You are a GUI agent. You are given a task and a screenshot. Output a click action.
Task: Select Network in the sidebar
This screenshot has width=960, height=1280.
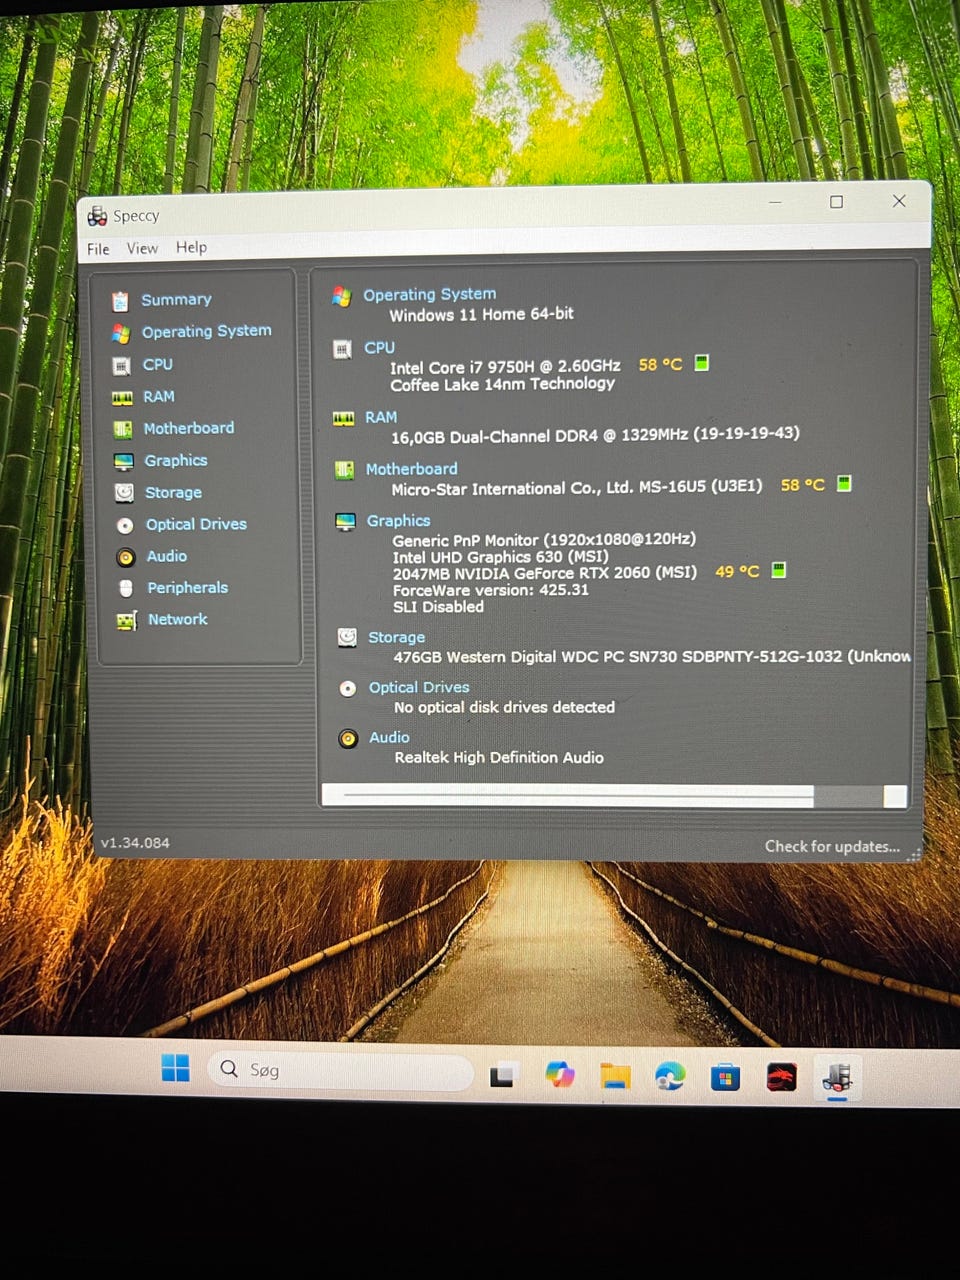pyautogui.click(x=178, y=619)
